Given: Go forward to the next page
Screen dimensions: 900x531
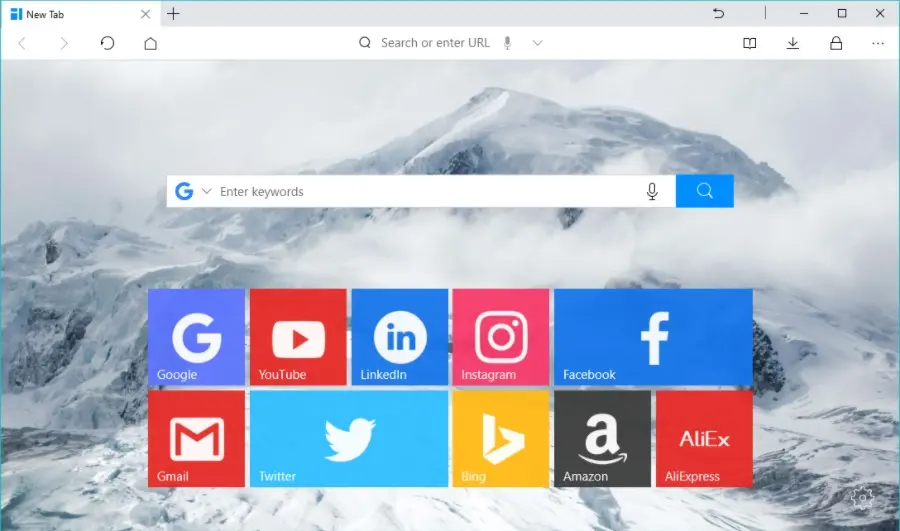Looking at the screenshot, I should pos(64,43).
